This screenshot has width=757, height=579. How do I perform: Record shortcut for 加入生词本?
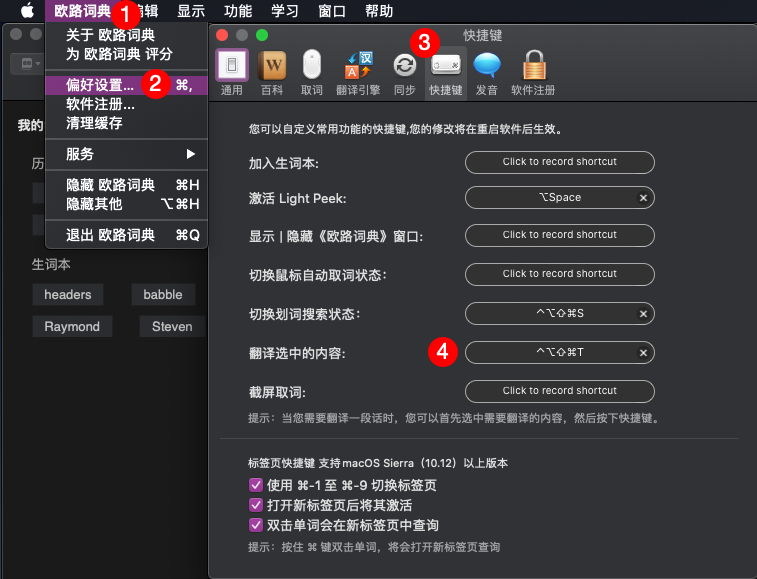click(560, 162)
